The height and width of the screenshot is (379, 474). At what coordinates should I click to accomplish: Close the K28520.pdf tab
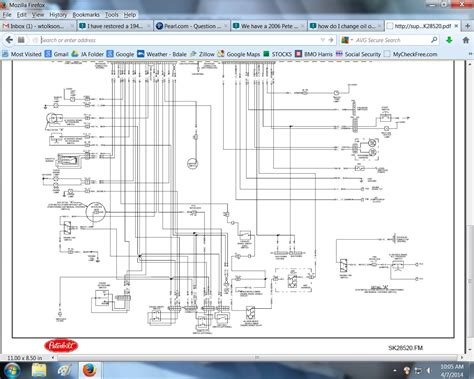tap(456, 26)
